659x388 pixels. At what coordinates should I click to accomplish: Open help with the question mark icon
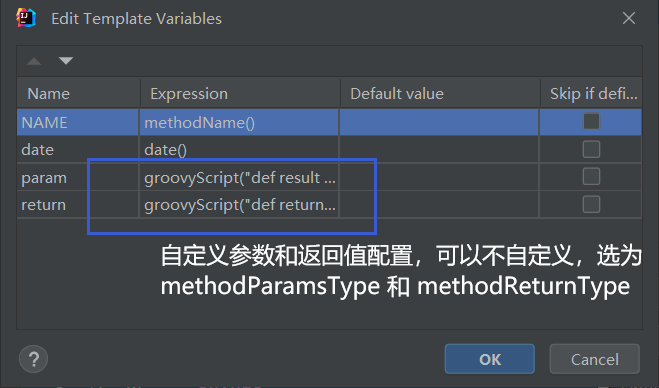point(34,359)
